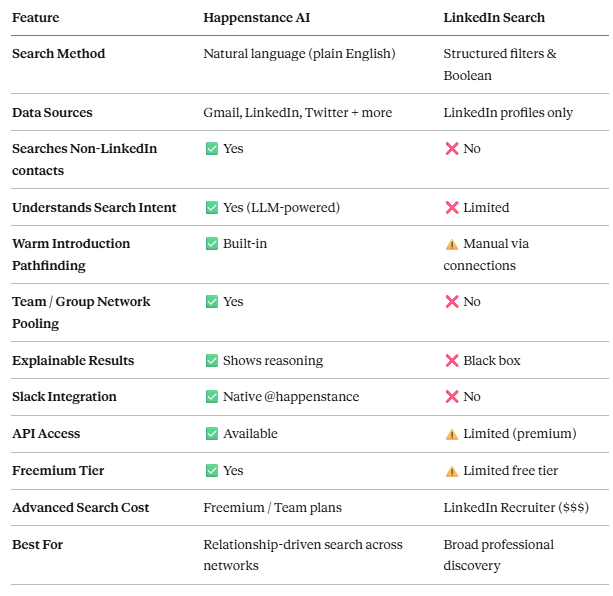Click the "Feature" column header
The width and height of the screenshot is (613, 596).
(x=36, y=18)
